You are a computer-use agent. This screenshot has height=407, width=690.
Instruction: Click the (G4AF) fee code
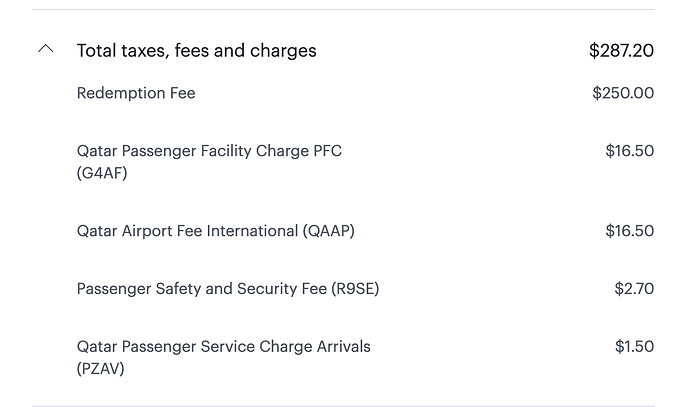click(102, 174)
